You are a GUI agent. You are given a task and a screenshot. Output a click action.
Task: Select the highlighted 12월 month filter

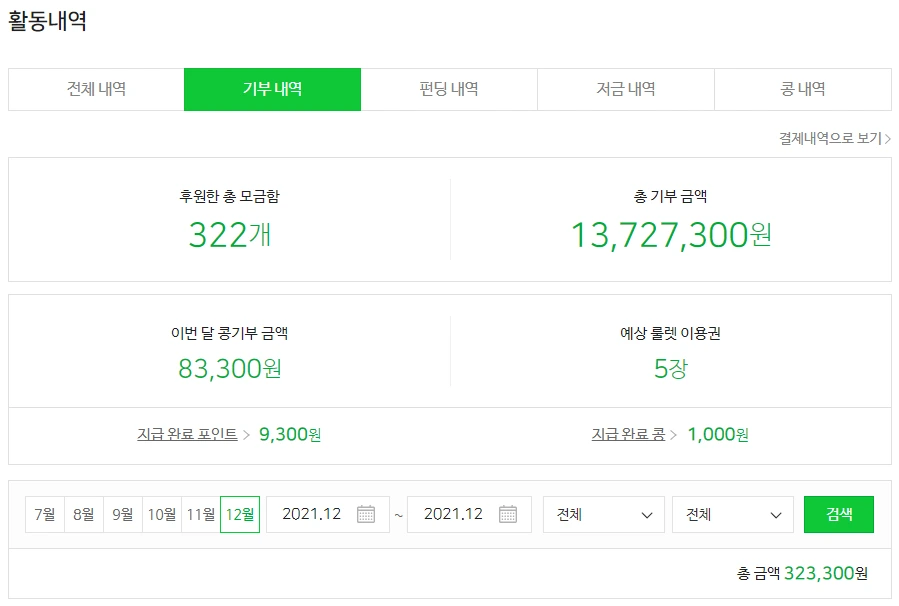coord(240,514)
